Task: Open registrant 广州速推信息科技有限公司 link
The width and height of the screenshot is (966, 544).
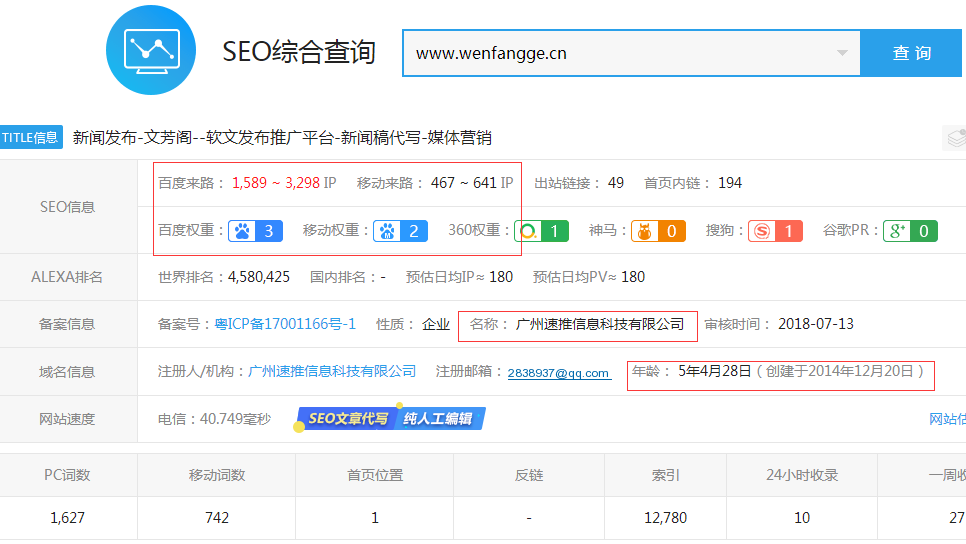Action: 332,371
